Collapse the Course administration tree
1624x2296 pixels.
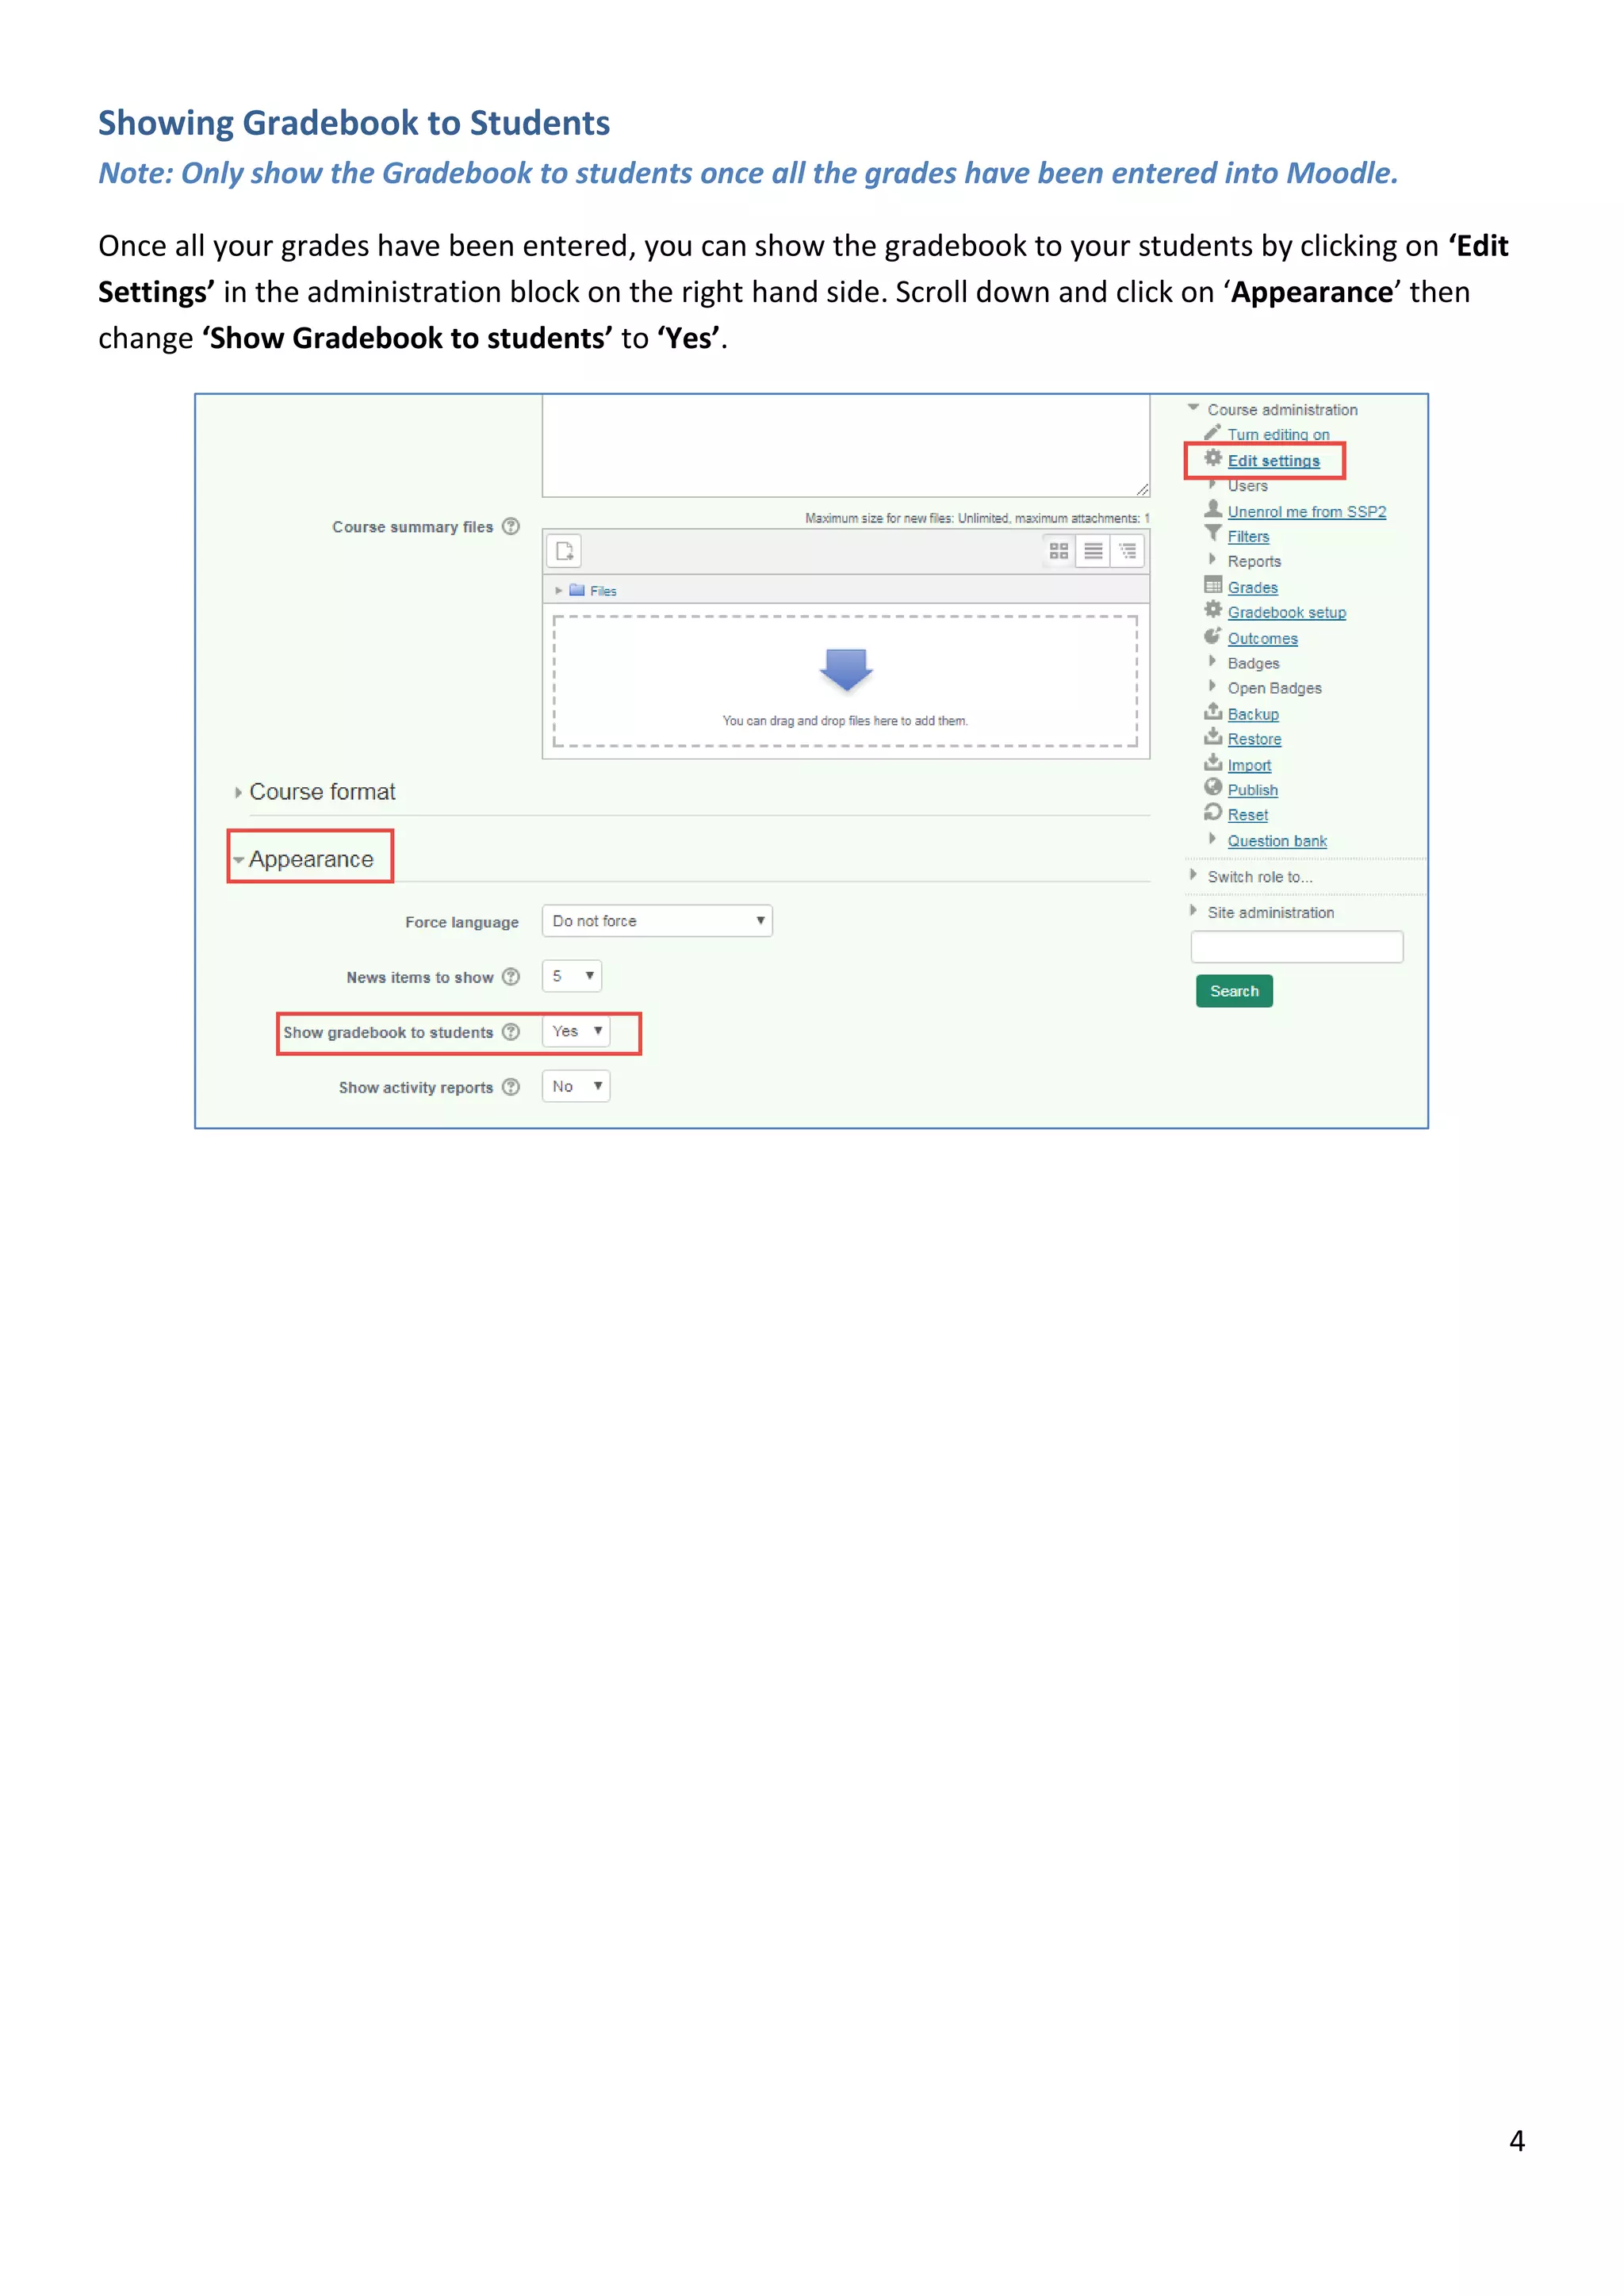click(x=1193, y=408)
